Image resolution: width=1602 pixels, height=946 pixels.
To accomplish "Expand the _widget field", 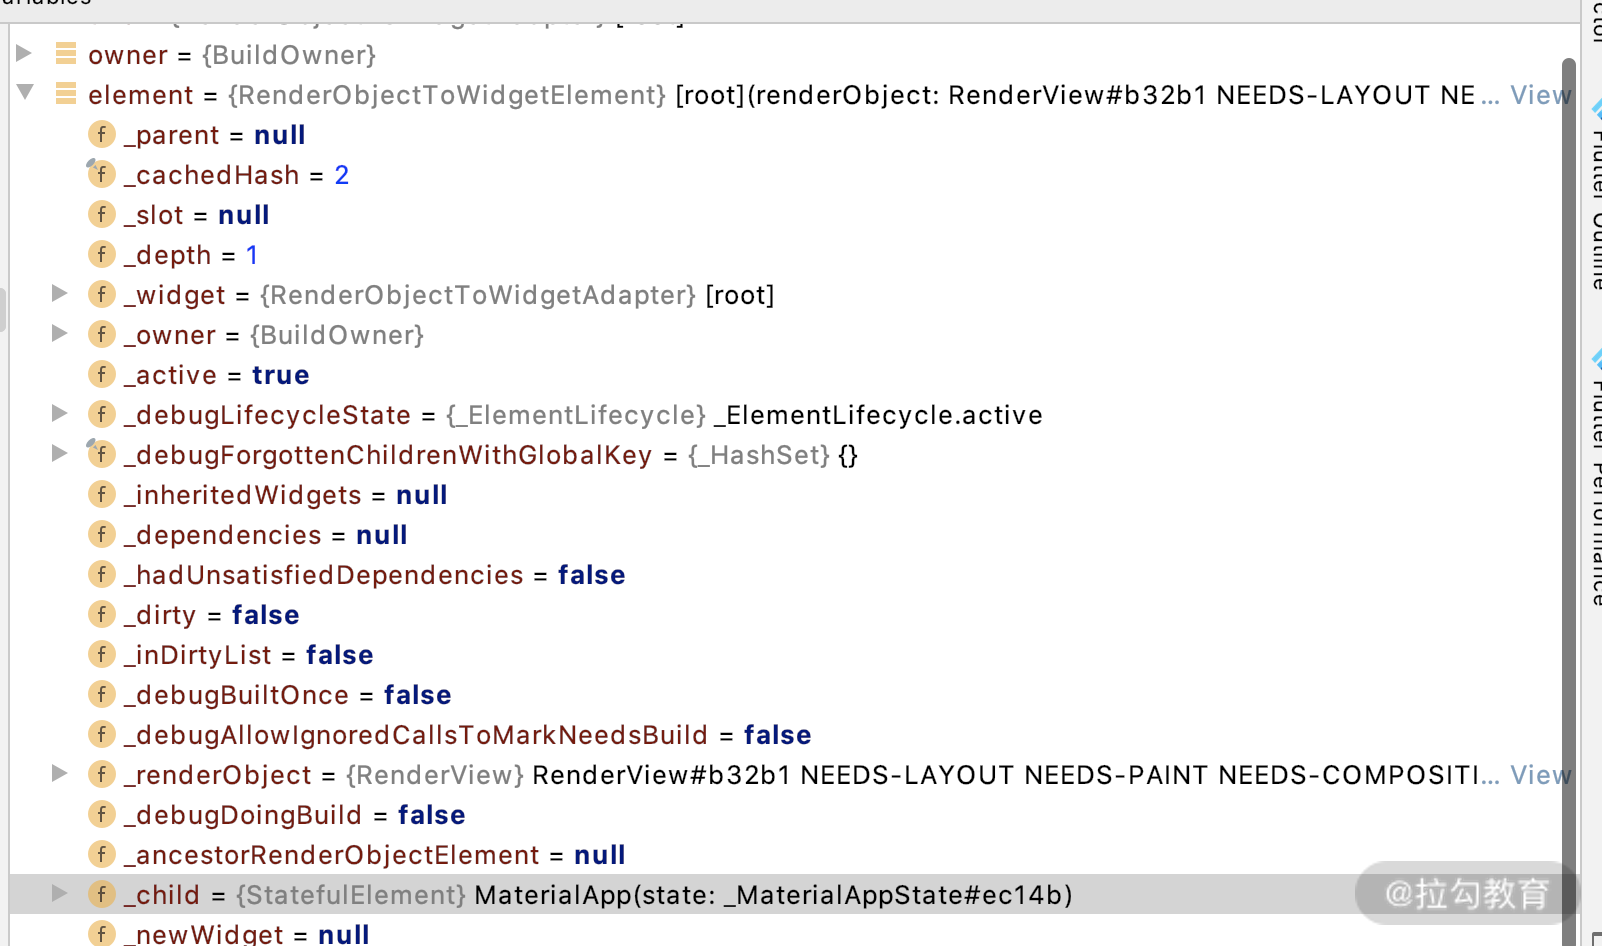I will tap(59, 293).
